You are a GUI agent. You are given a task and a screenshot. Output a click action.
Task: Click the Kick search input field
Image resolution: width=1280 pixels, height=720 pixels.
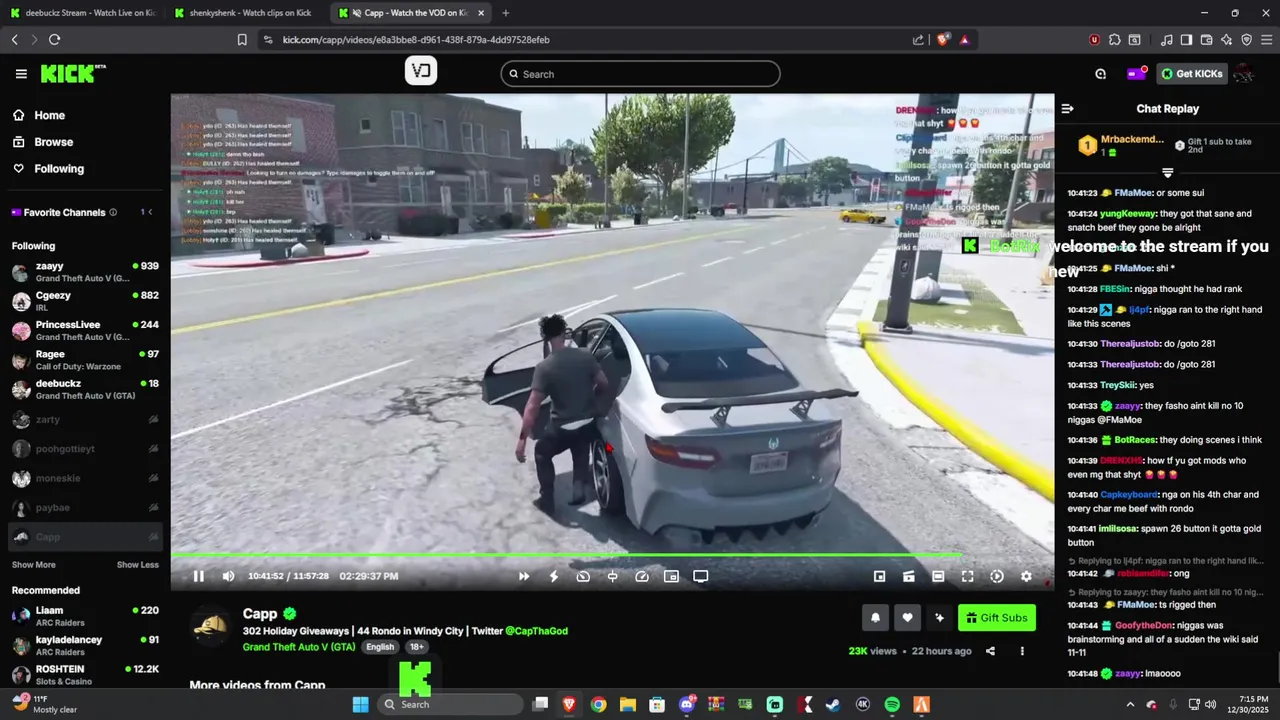640,74
